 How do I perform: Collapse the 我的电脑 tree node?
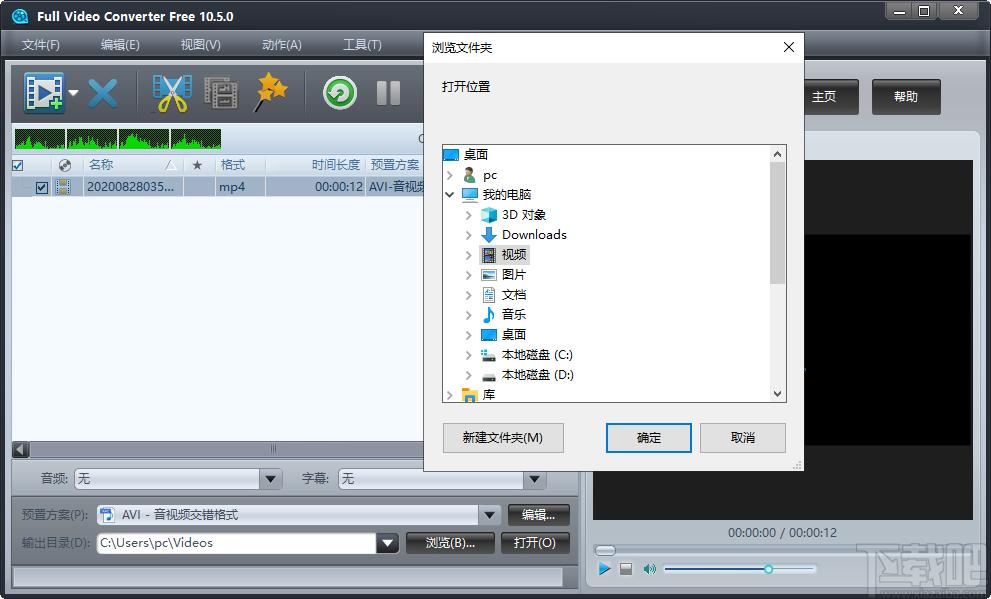(450, 195)
